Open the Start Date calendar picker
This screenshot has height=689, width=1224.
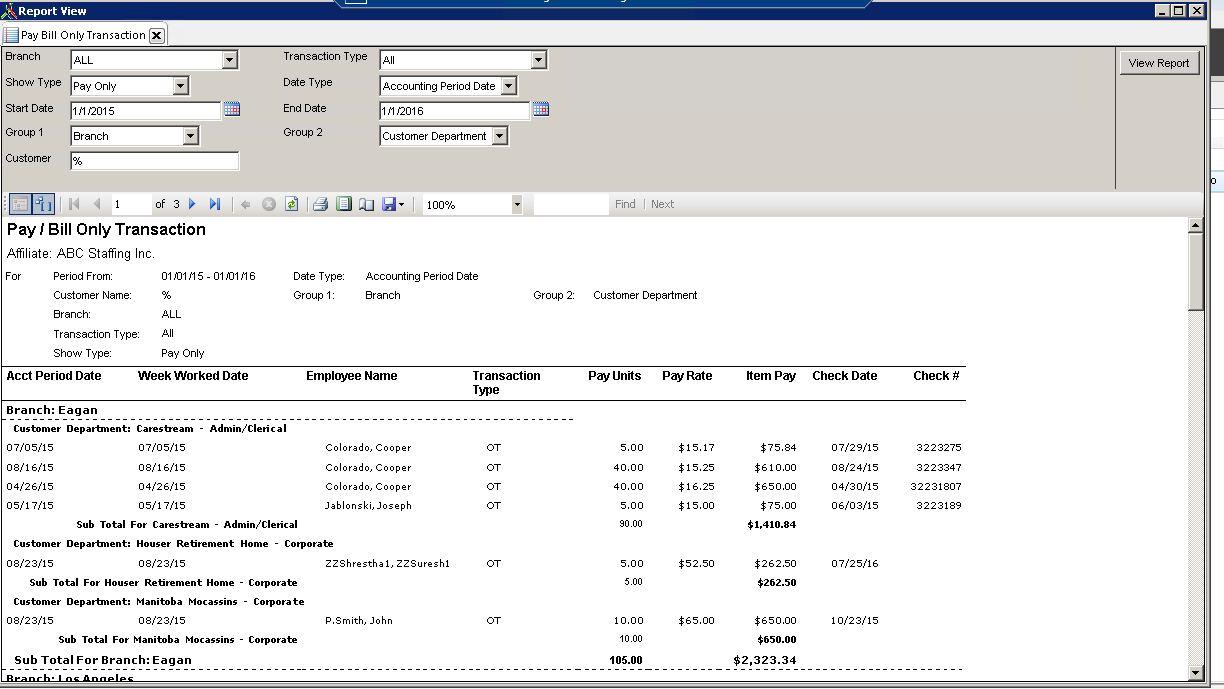point(232,110)
